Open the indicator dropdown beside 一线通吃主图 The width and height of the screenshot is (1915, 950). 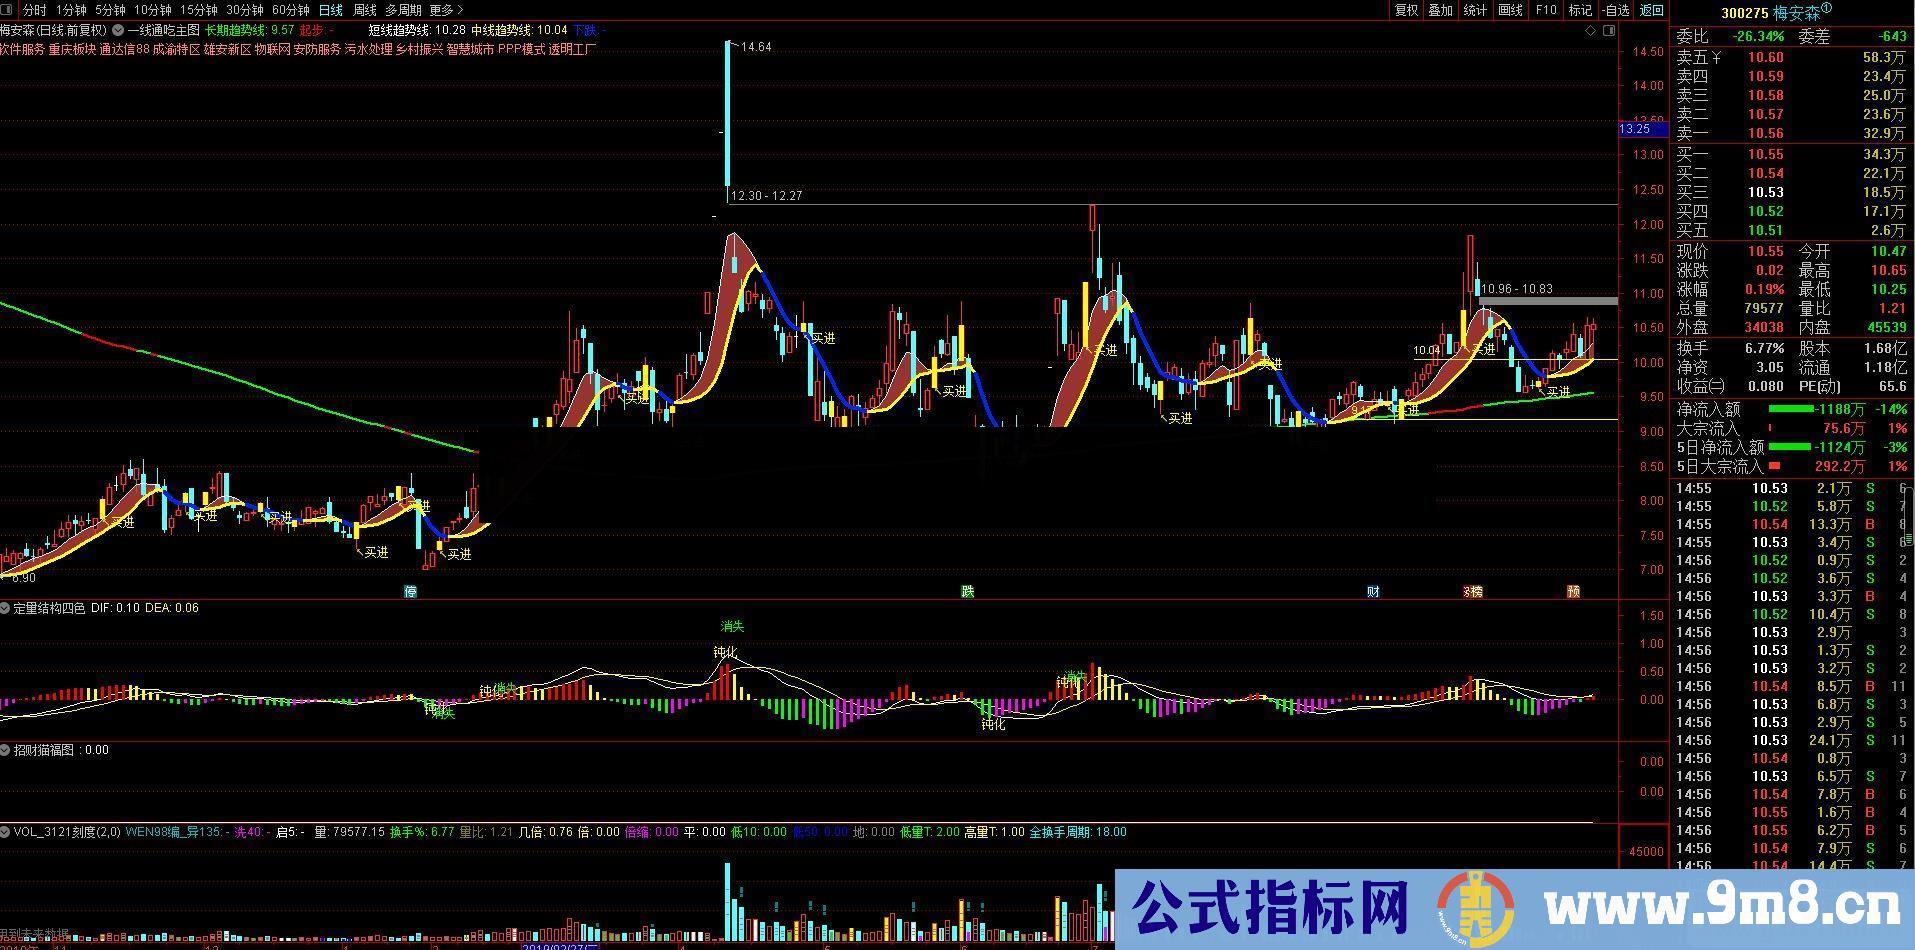117,31
